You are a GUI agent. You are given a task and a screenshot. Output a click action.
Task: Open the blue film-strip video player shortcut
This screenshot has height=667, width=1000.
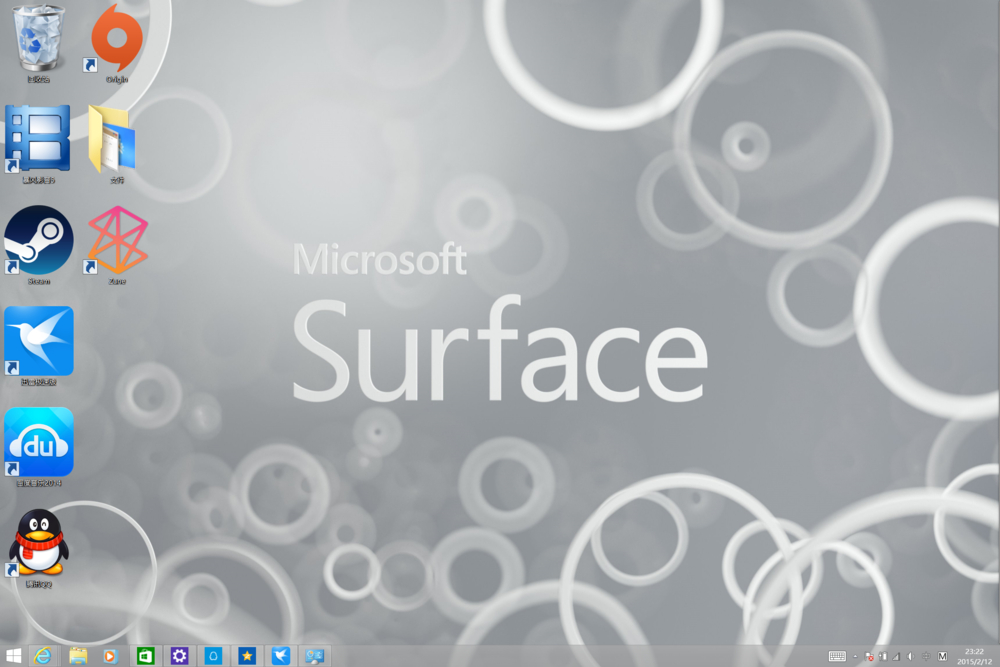click(38, 144)
